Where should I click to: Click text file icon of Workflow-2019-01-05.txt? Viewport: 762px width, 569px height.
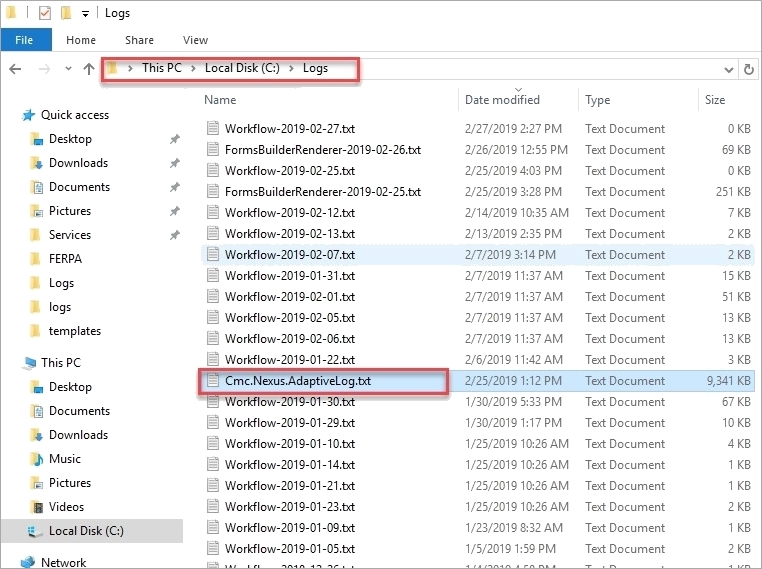pos(212,548)
